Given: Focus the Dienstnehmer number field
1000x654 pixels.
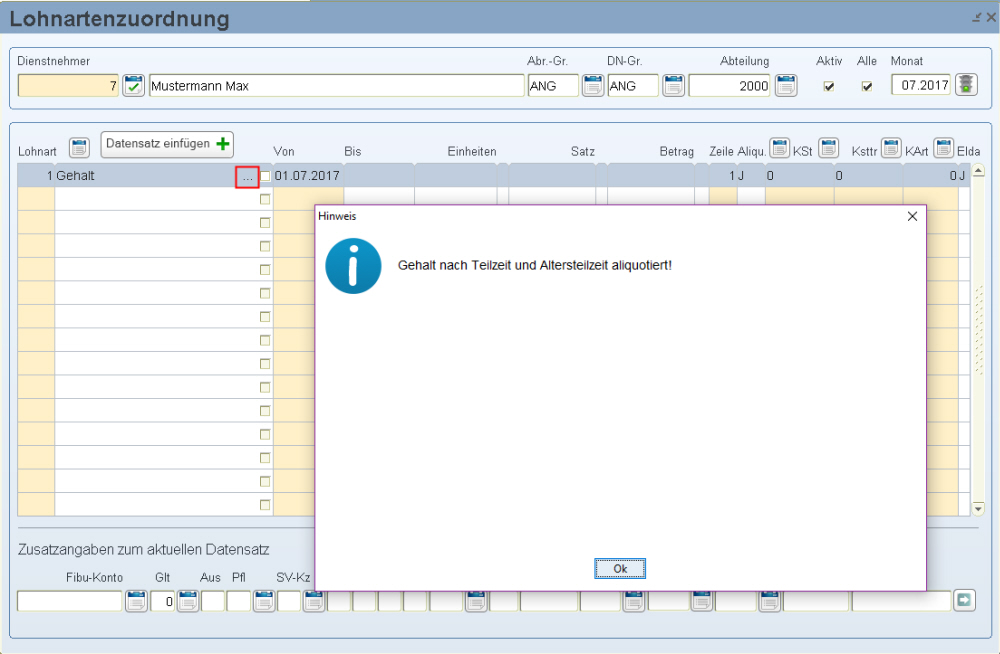Looking at the screenshot, I should pos(68,85).
